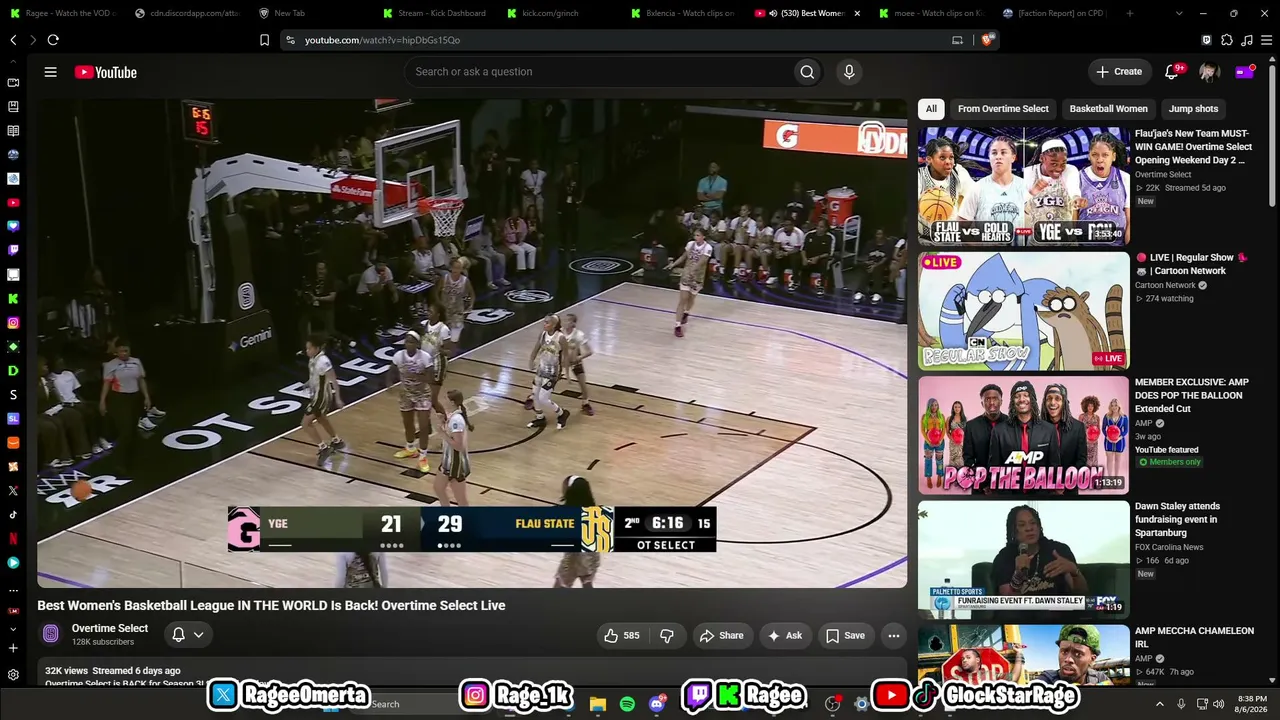Open more actions menu below the video
Viewport: 1280px width, 720px height.
point(894,636)
